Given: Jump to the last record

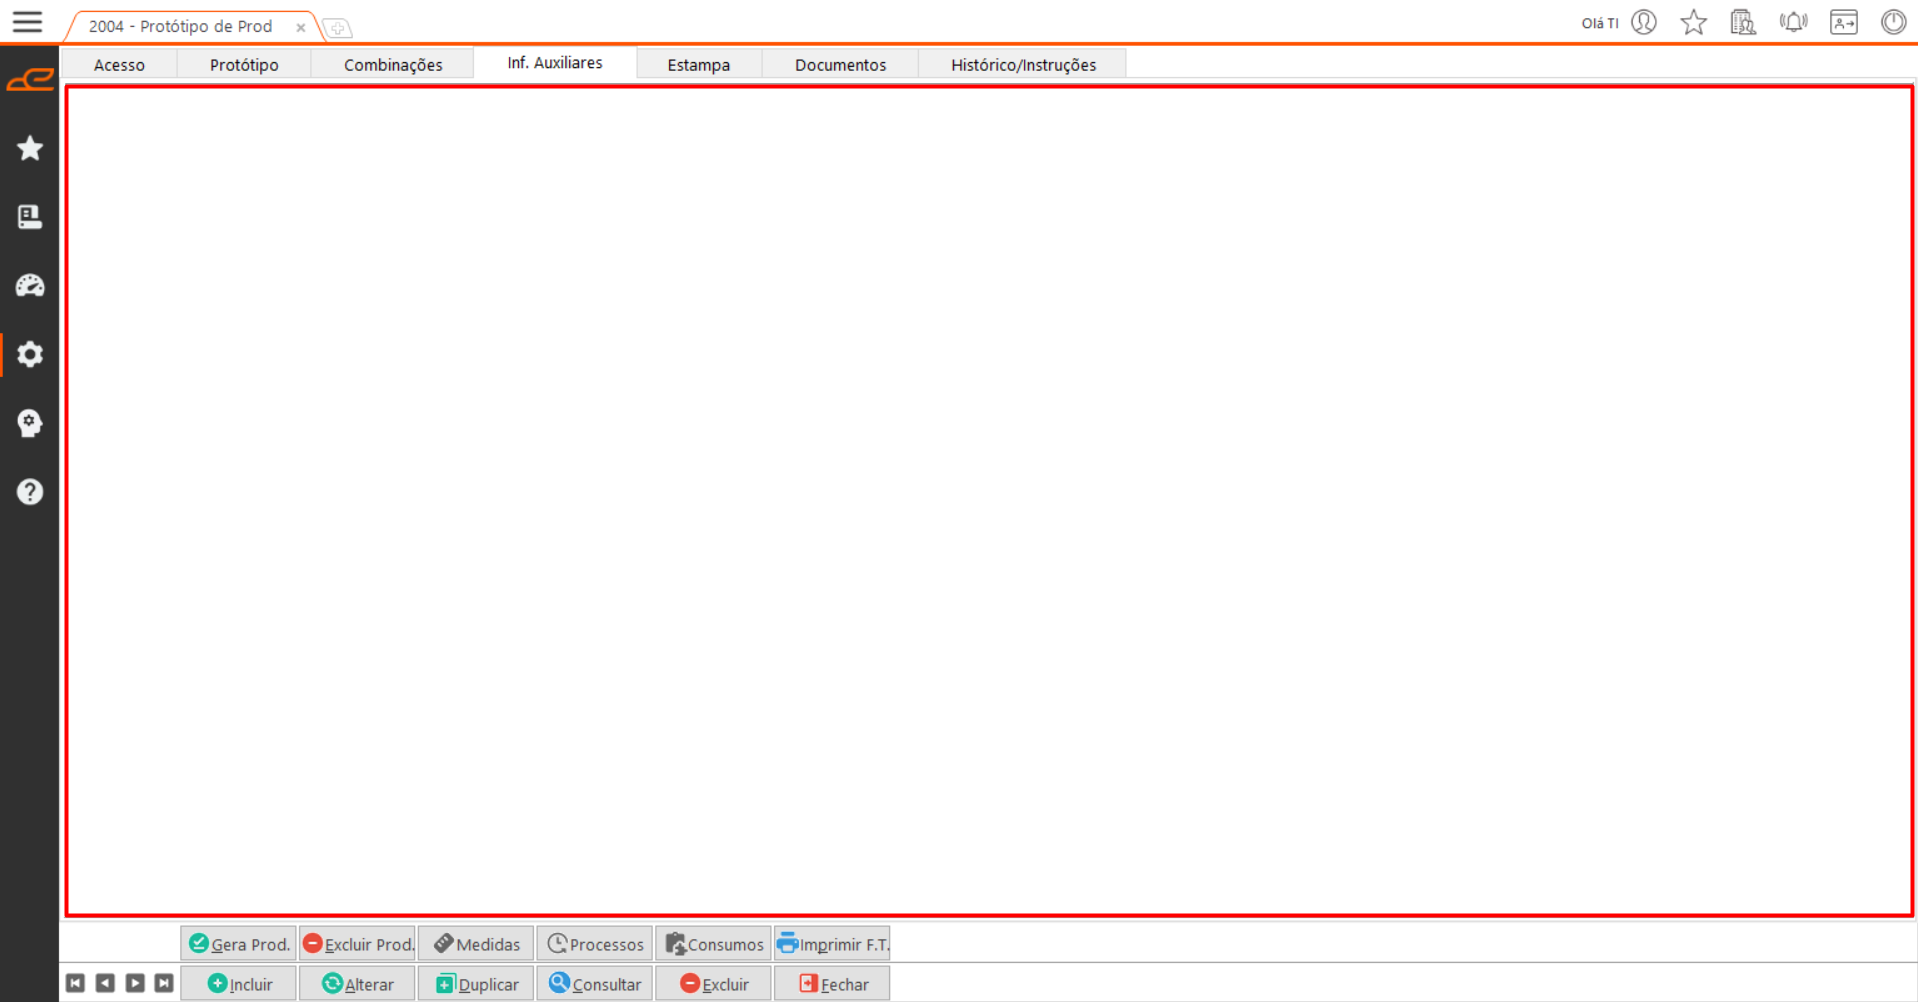Looking at the screenshot, I should pyautogui.click(x=164, y=984).
